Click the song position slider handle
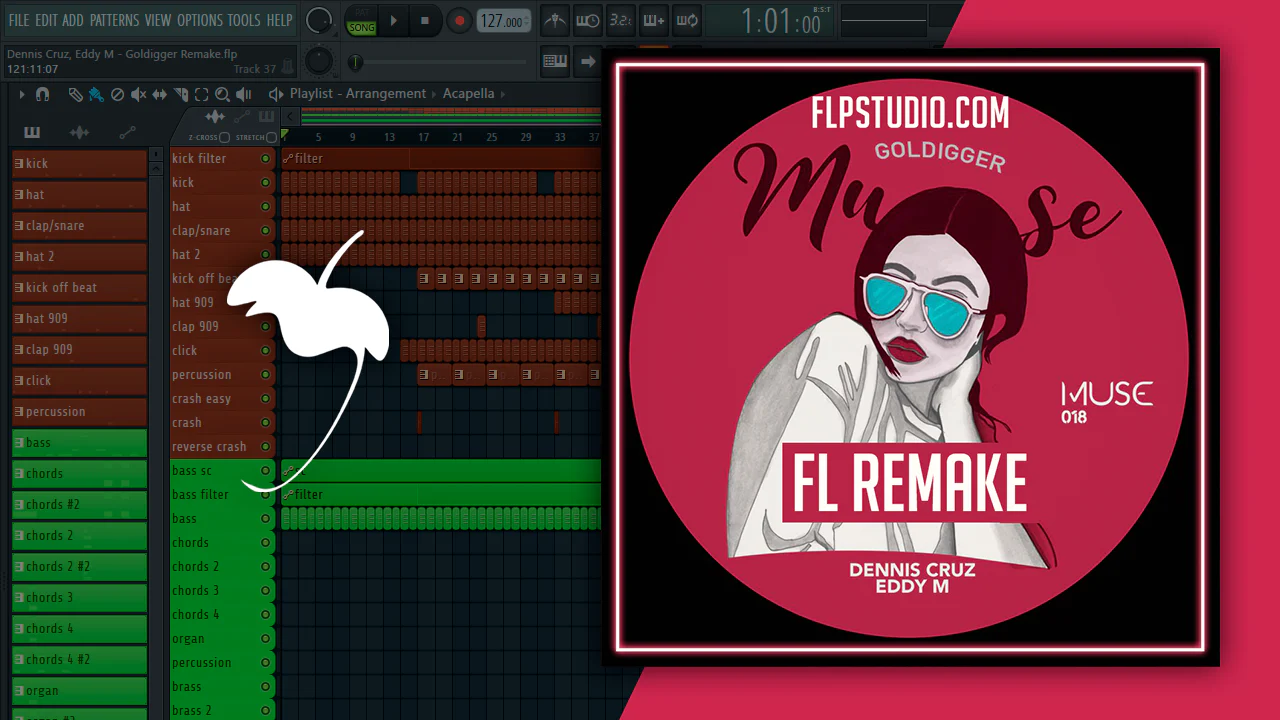 [x=355, y=62]
